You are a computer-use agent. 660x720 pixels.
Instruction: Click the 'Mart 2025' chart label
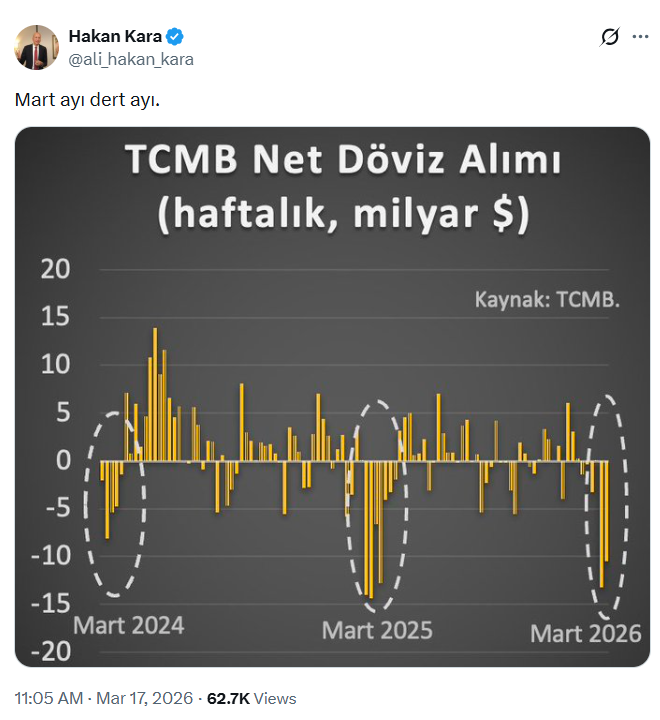pos(377,630)
